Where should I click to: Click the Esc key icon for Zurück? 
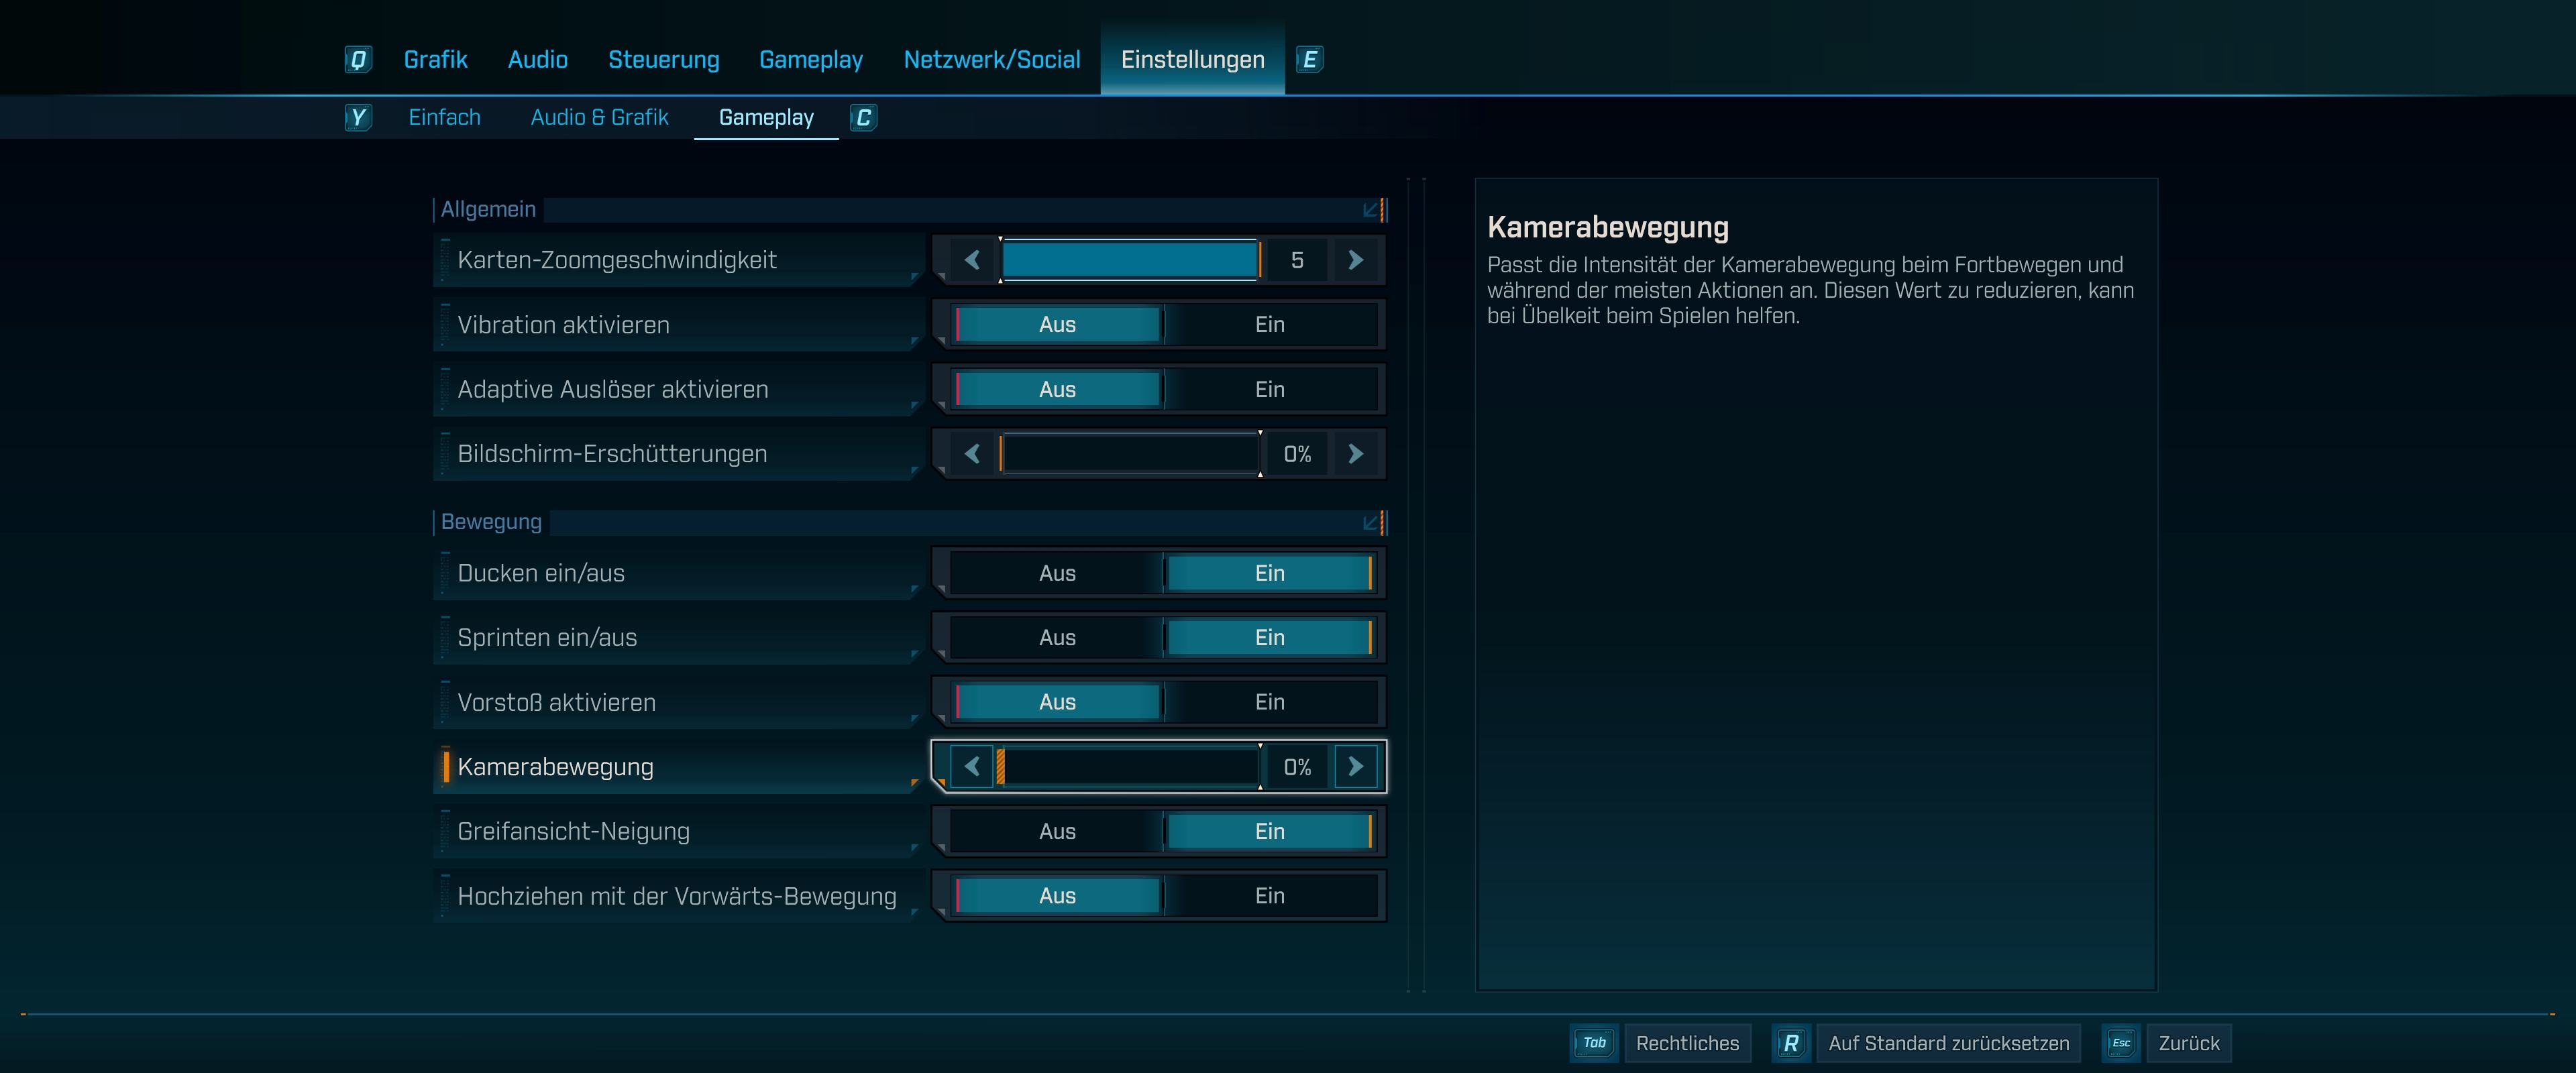click(x=2120, y=1043)
